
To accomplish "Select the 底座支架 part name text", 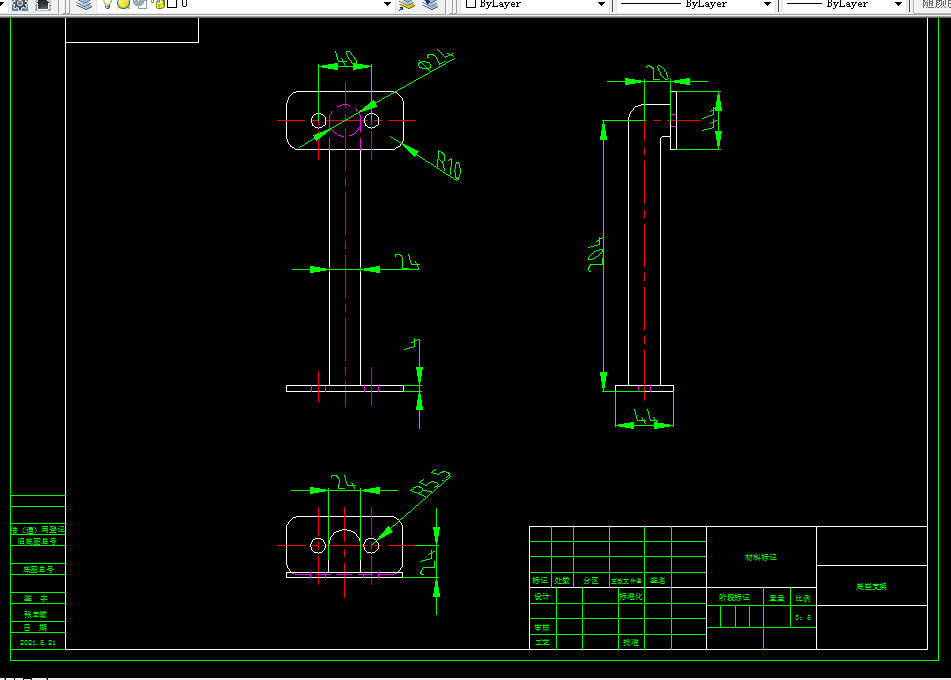I will coord(872,587).
